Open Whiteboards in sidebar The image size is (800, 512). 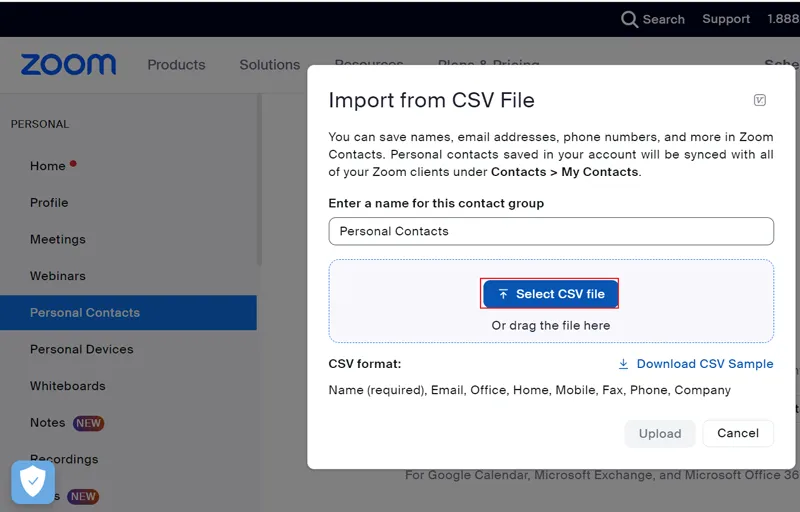pyautogui.click(x=68, y=386)
